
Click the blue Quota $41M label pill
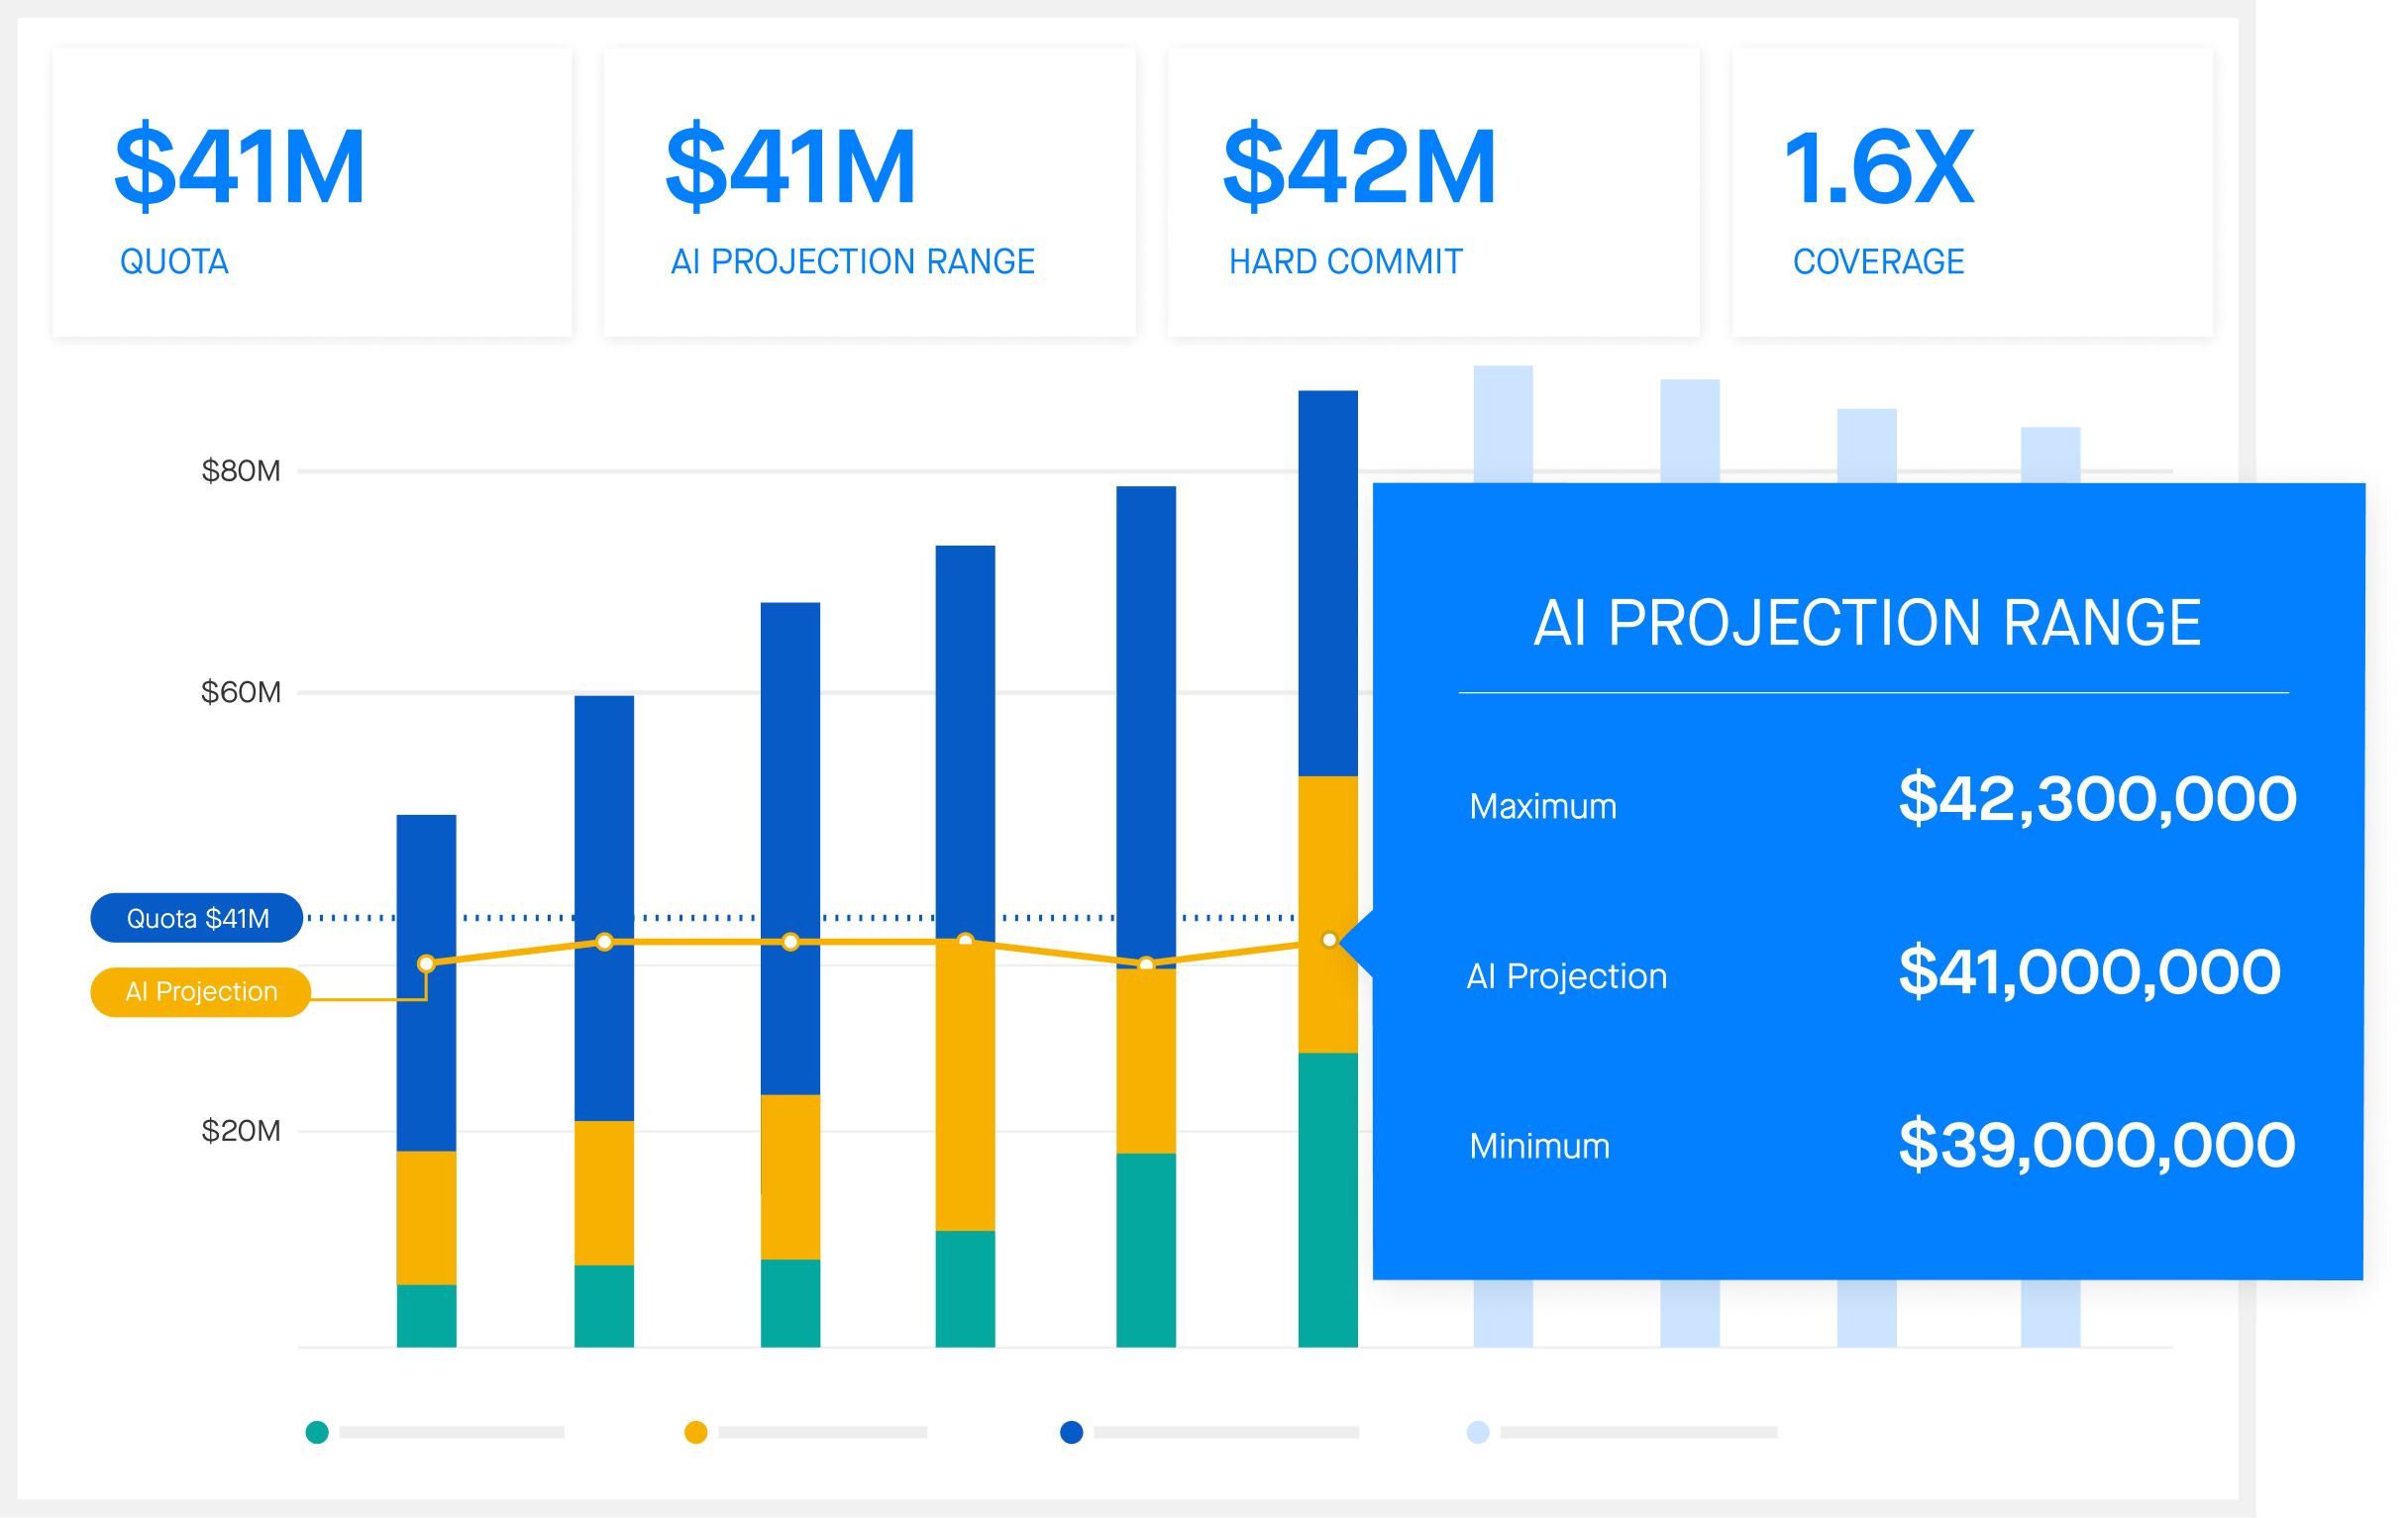(197, 918)
